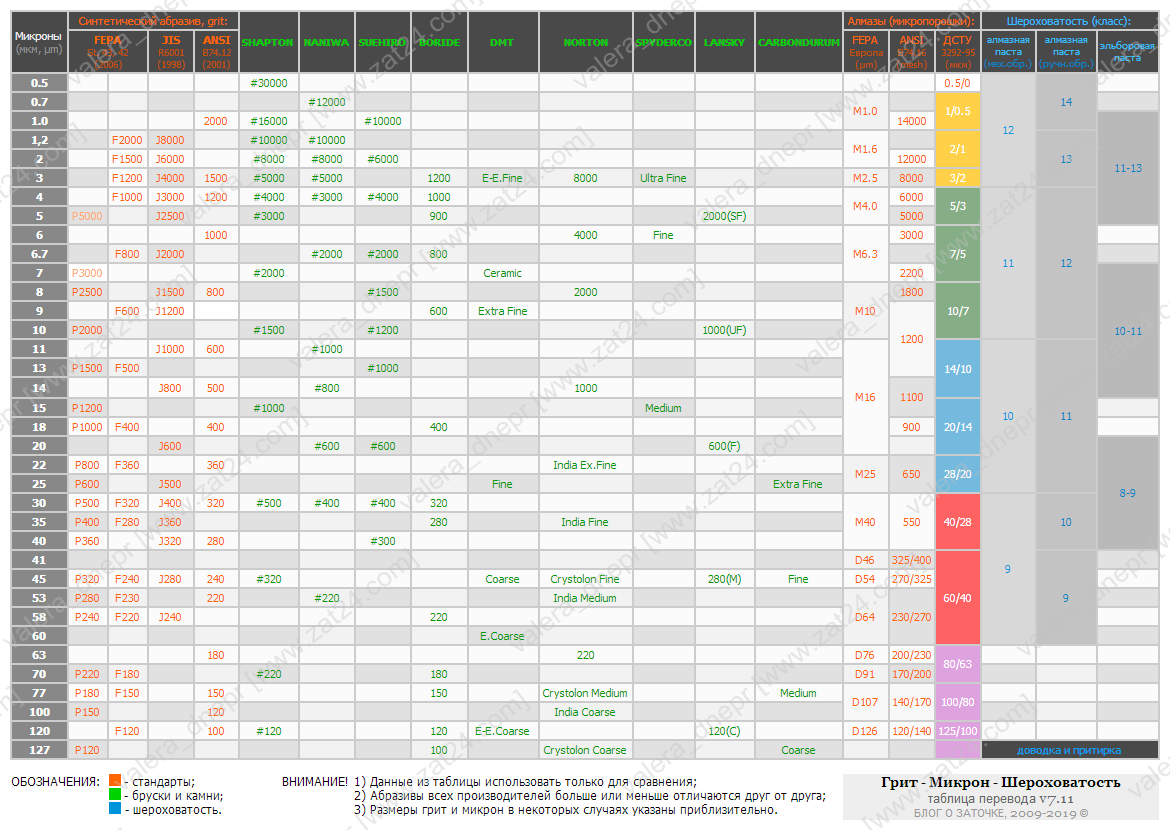Click the 'Алмазы (микропорошки):' group header
This screenshot has height=830, width=1170.
pos(911,21)
